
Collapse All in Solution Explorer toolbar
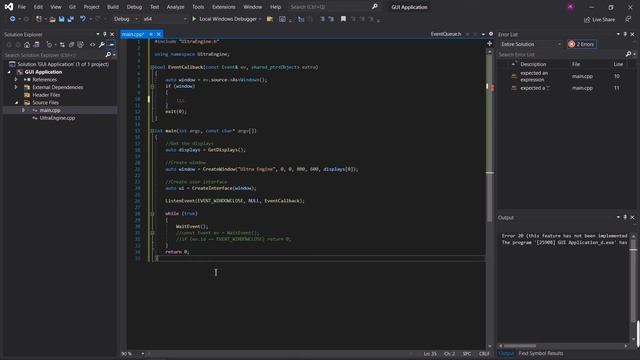tap(71, 45)
